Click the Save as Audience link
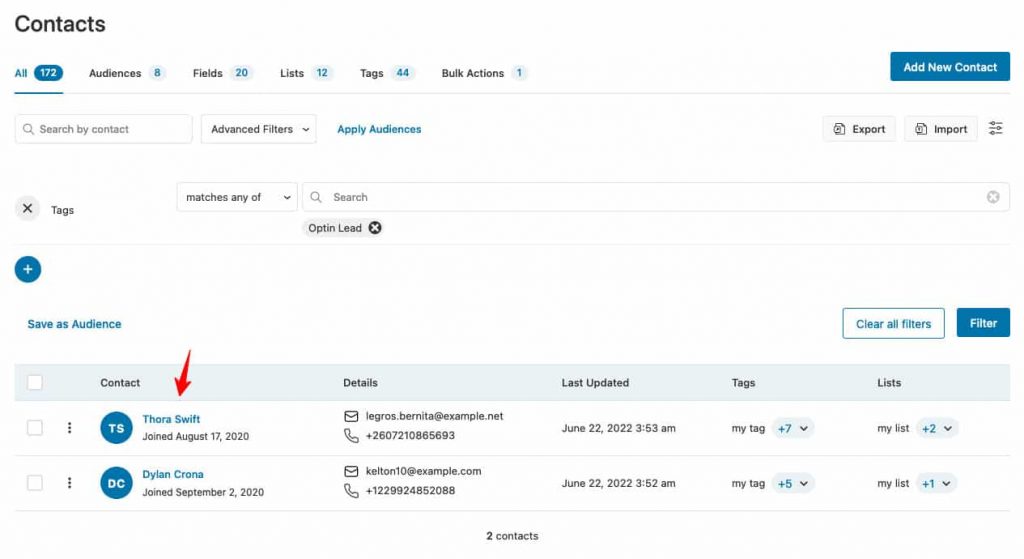This screenshot has width=1024, height=559. [74, 324]
